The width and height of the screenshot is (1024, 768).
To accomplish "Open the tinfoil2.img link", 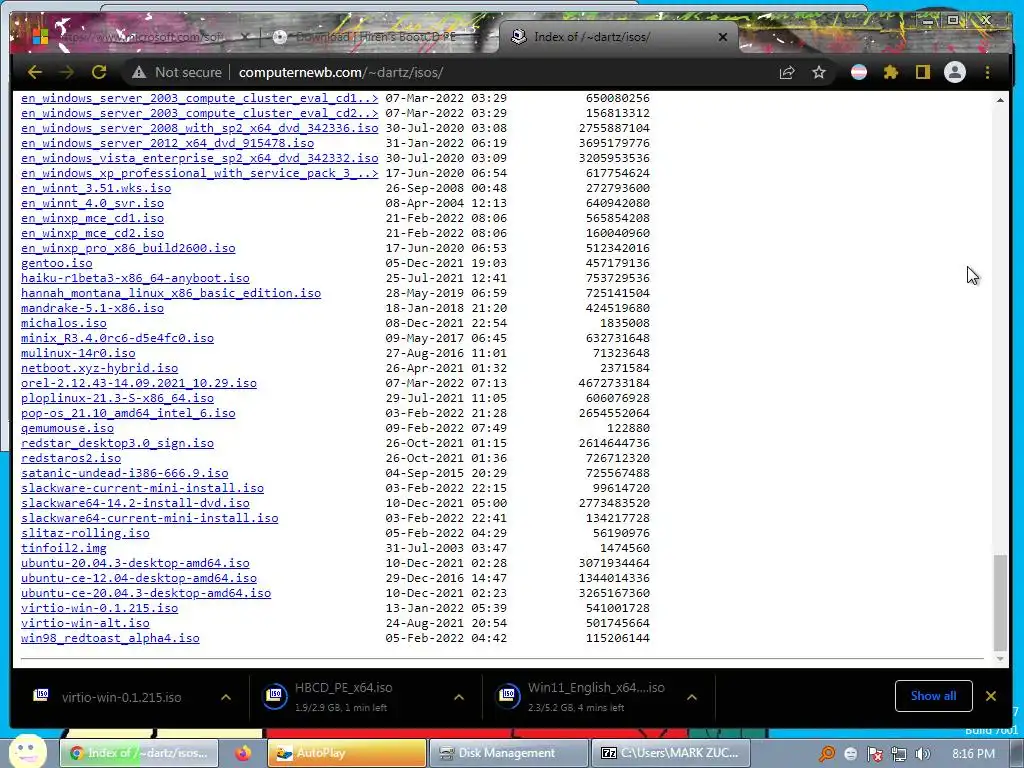I will 64,549.
